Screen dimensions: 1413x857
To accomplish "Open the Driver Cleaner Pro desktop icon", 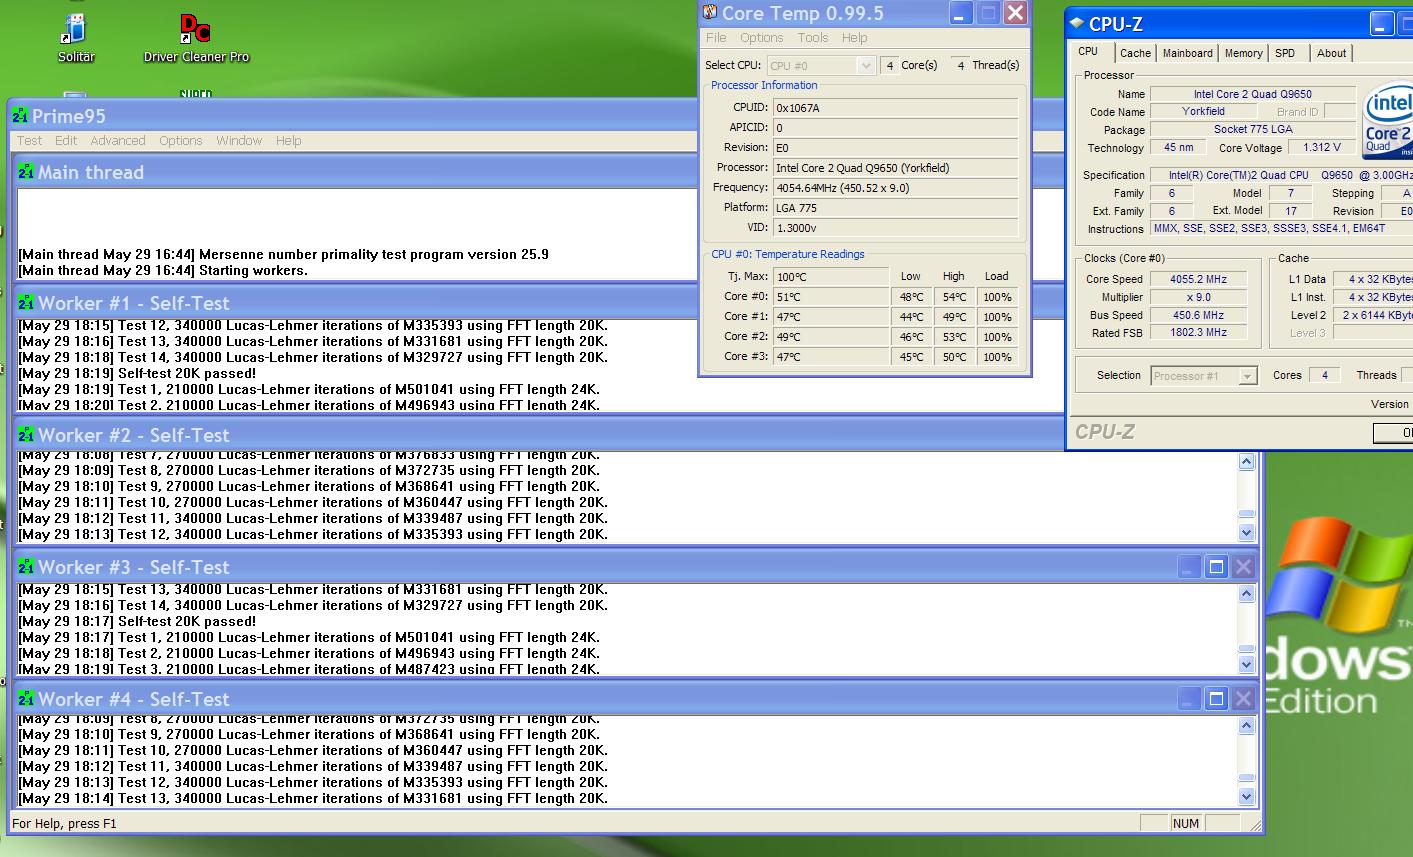I will [x=195, y=29].
